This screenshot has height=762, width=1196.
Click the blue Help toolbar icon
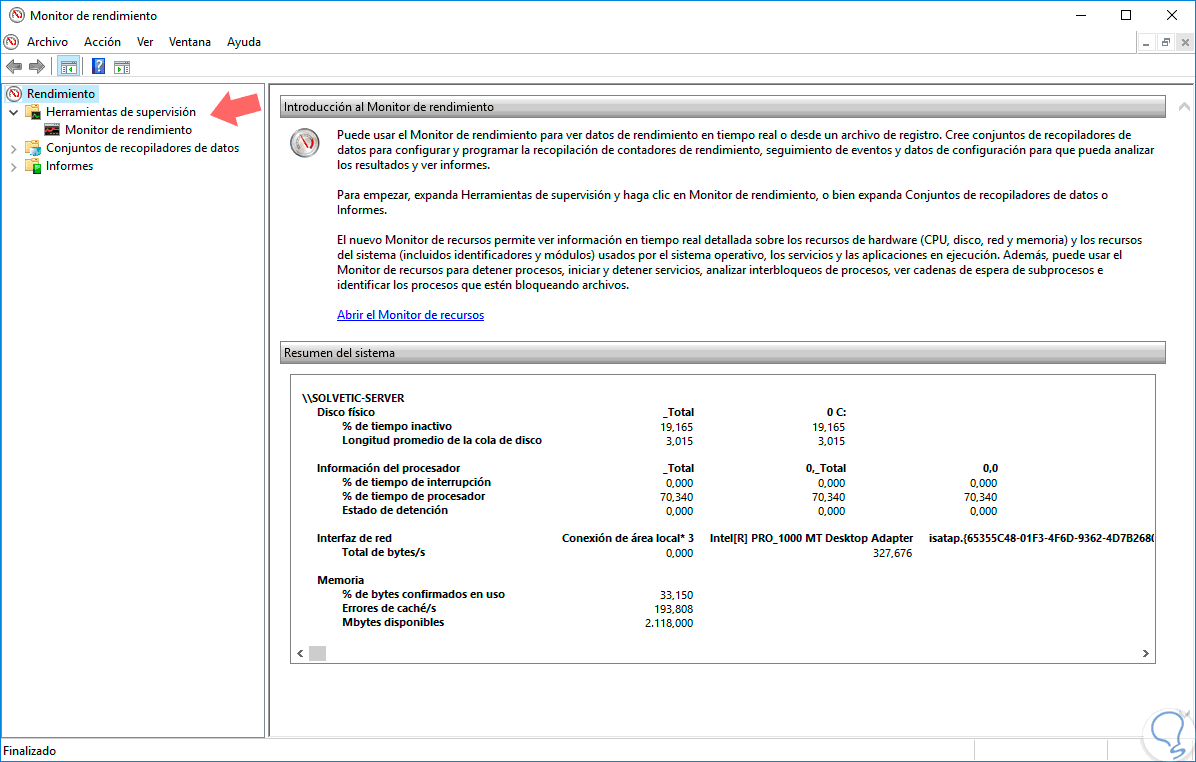98,66
